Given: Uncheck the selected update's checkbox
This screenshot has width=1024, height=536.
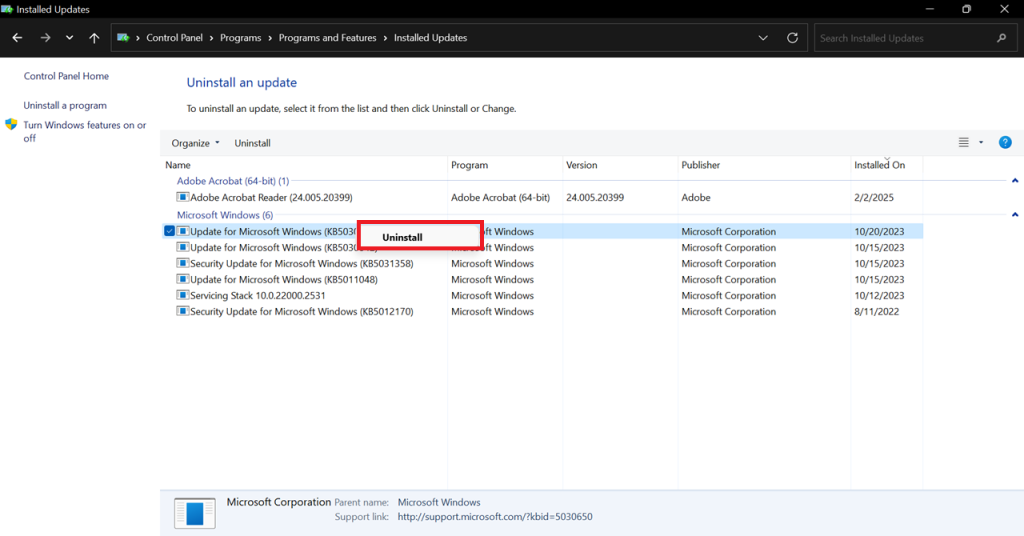Looking at the screenshot, I should [169, 231].
